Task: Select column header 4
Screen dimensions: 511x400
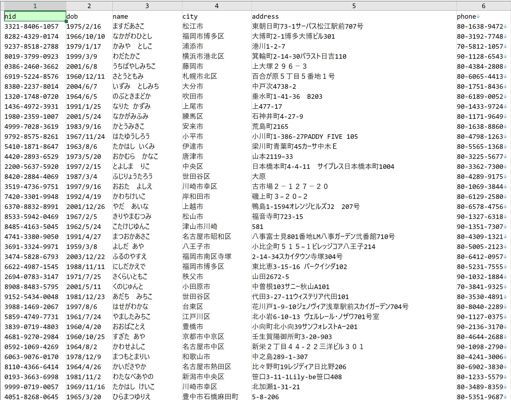Action: tap(216, 6)
